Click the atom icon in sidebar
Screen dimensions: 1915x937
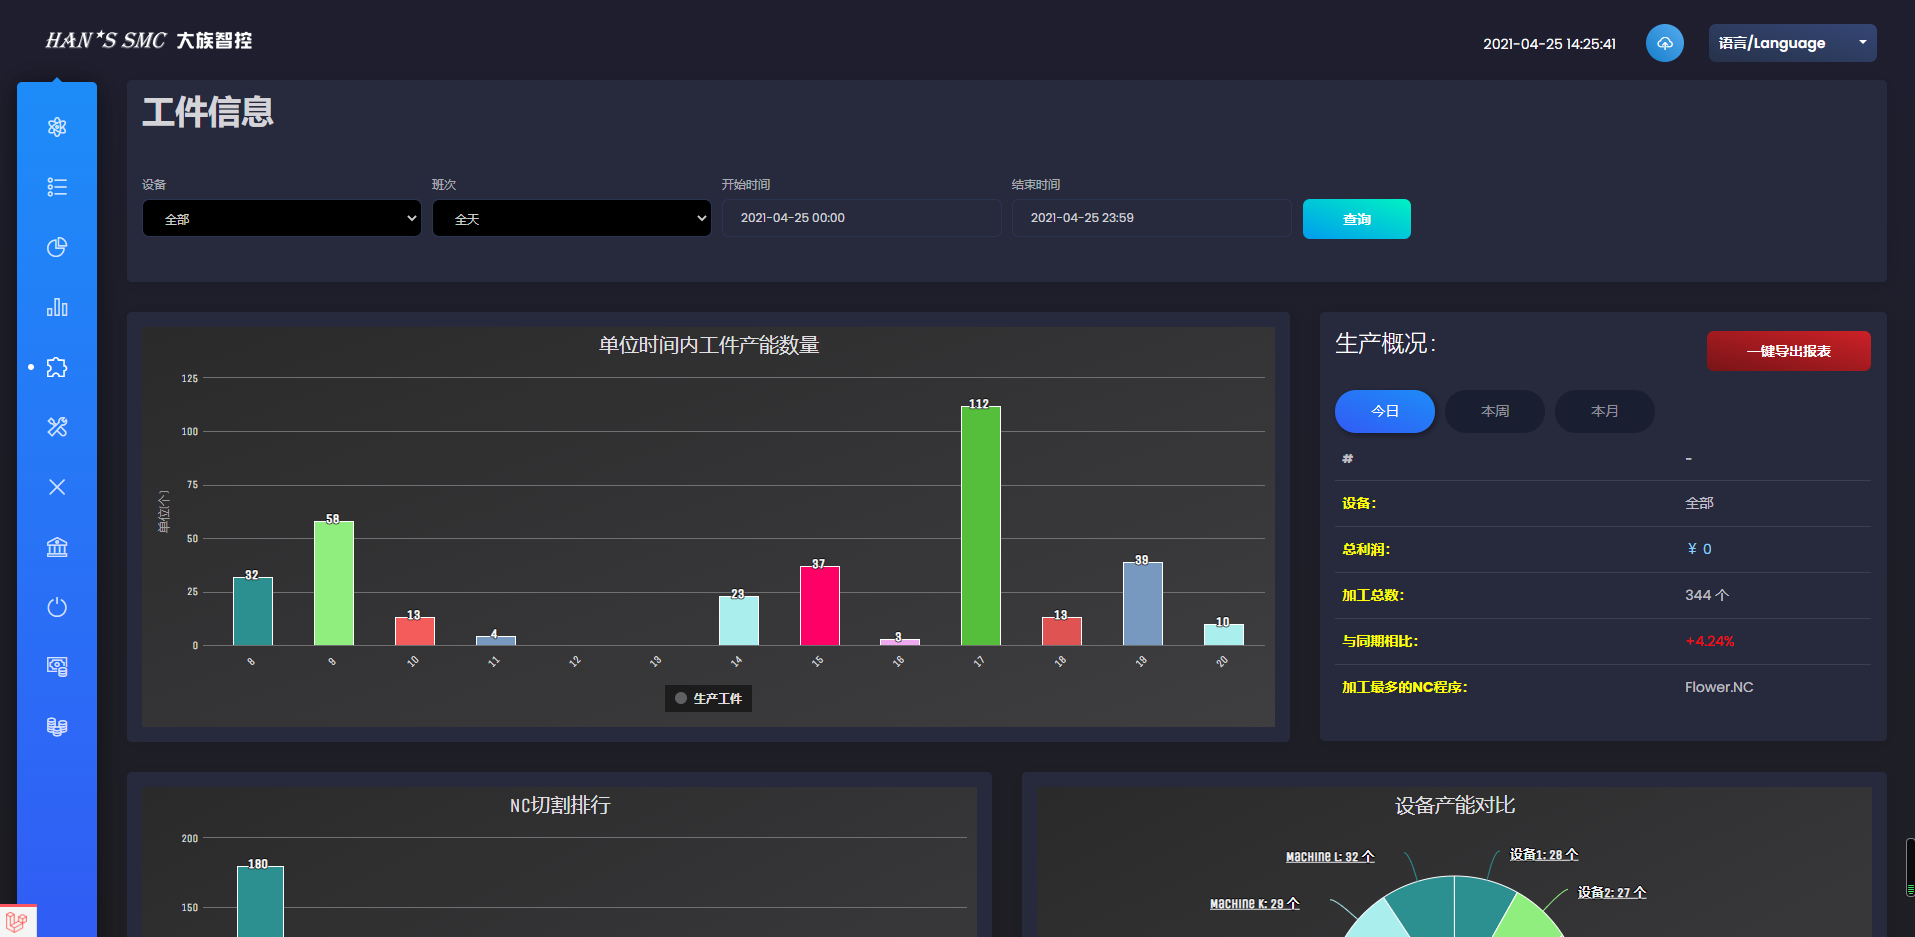[57, 127]
